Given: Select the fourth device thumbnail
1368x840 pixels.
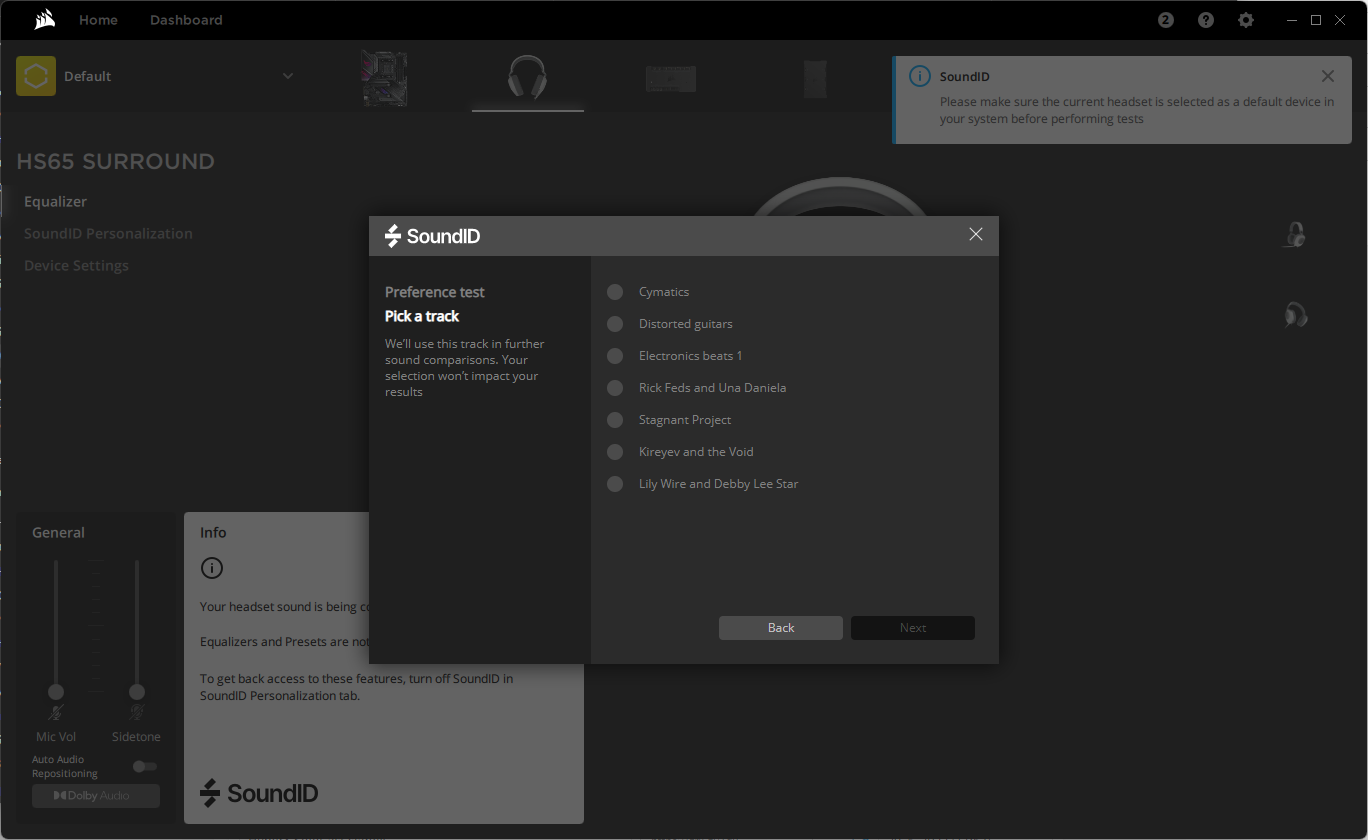Looking at the screenshot, I should [816, 79].
